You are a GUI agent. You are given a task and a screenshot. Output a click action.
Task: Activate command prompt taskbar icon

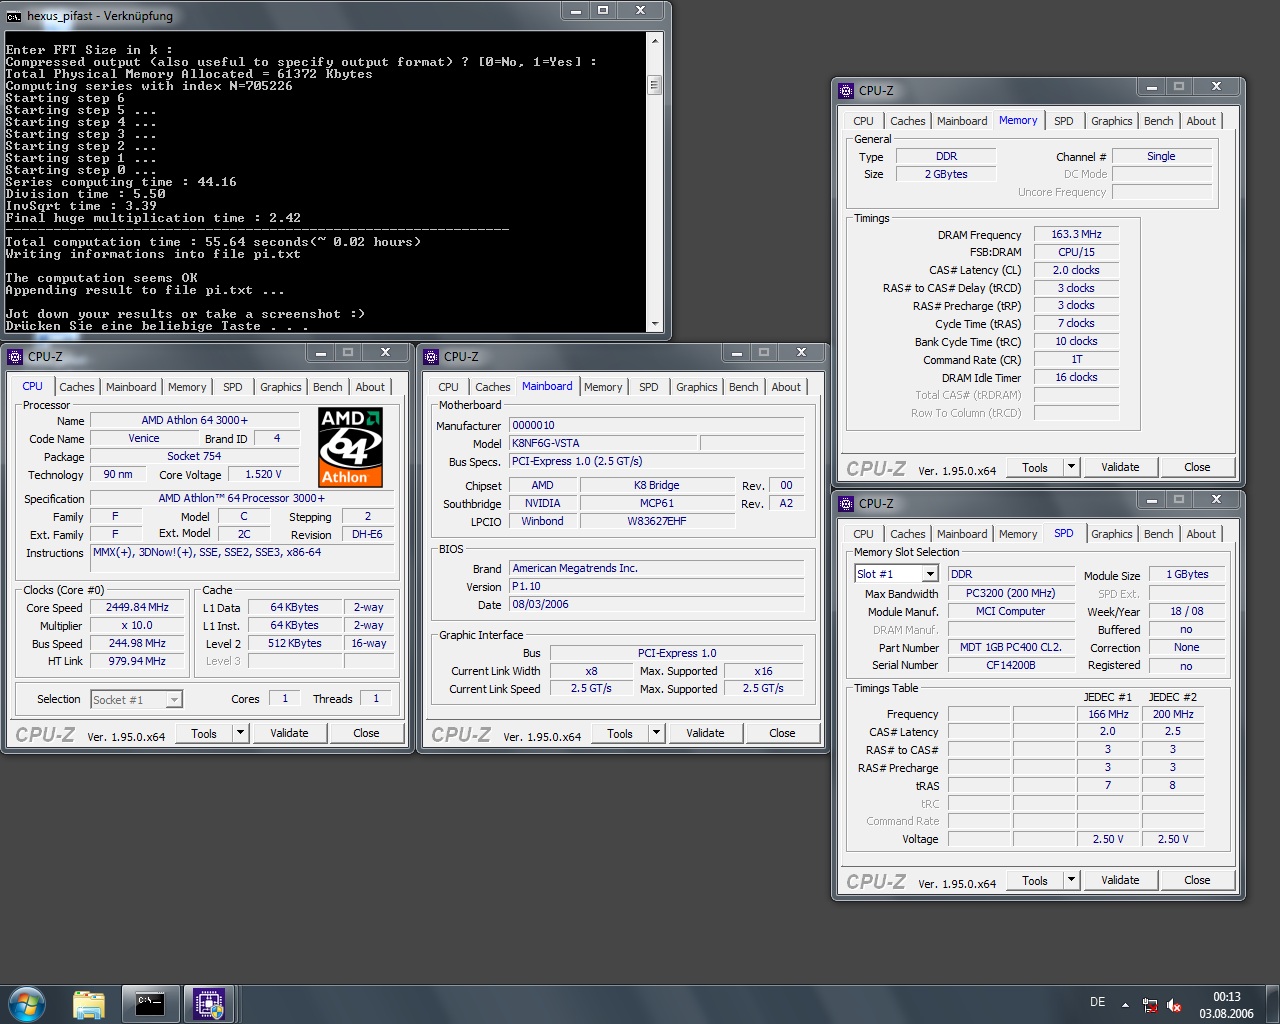tap(150, 1004)
